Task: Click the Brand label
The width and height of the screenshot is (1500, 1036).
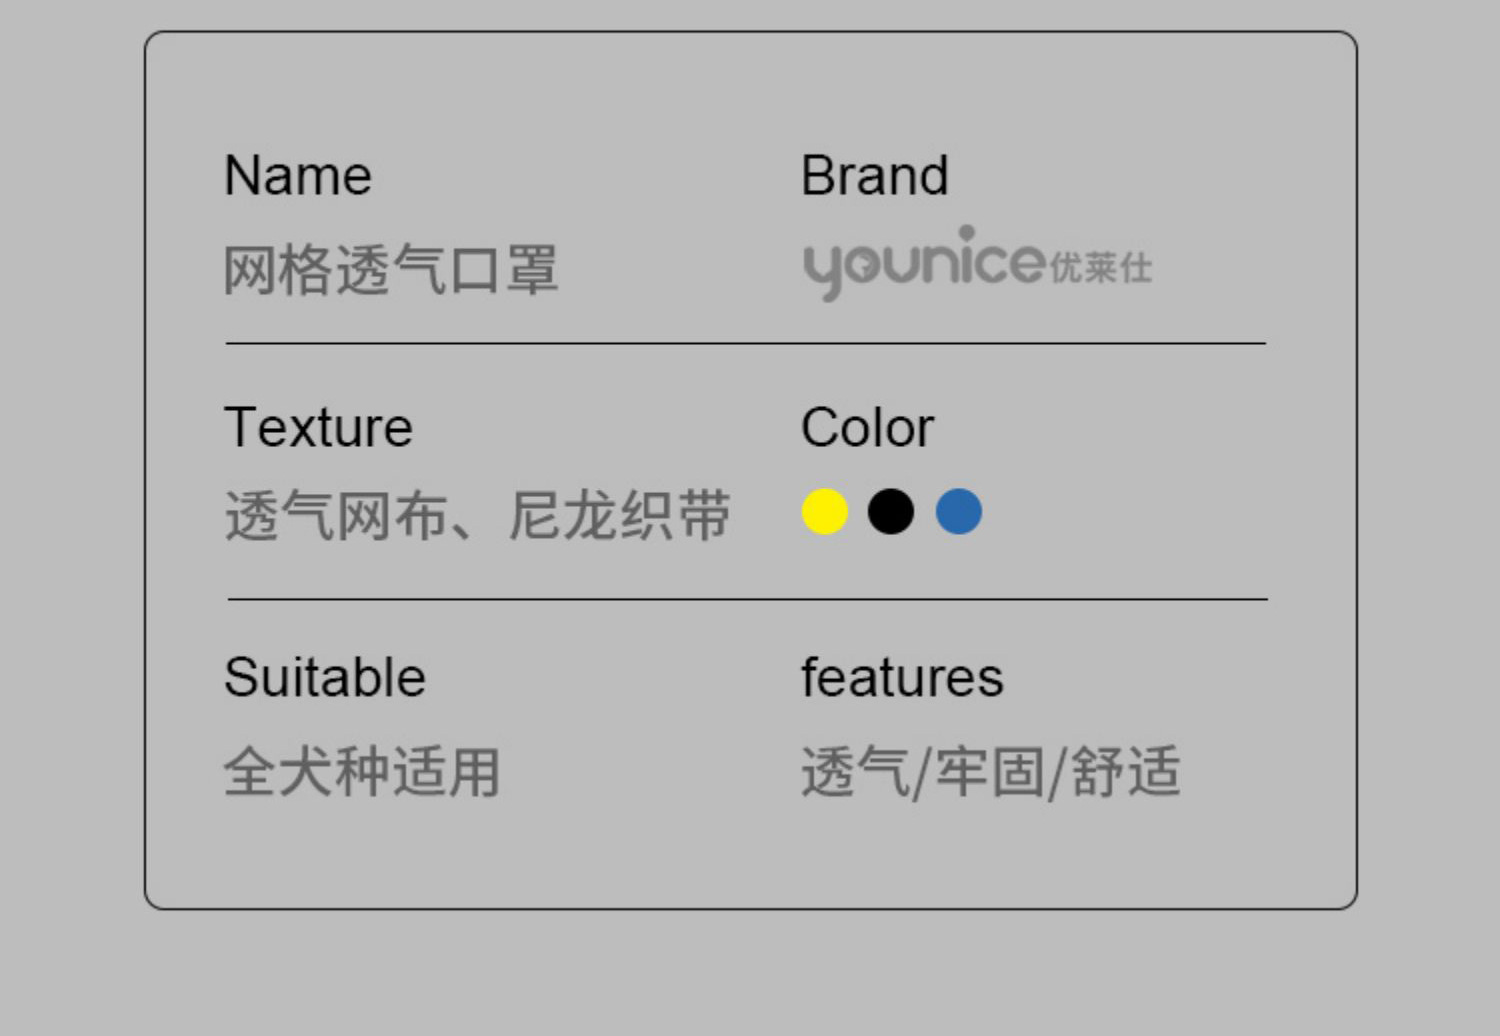Action: pyautogui.click(x=875, y=176)
